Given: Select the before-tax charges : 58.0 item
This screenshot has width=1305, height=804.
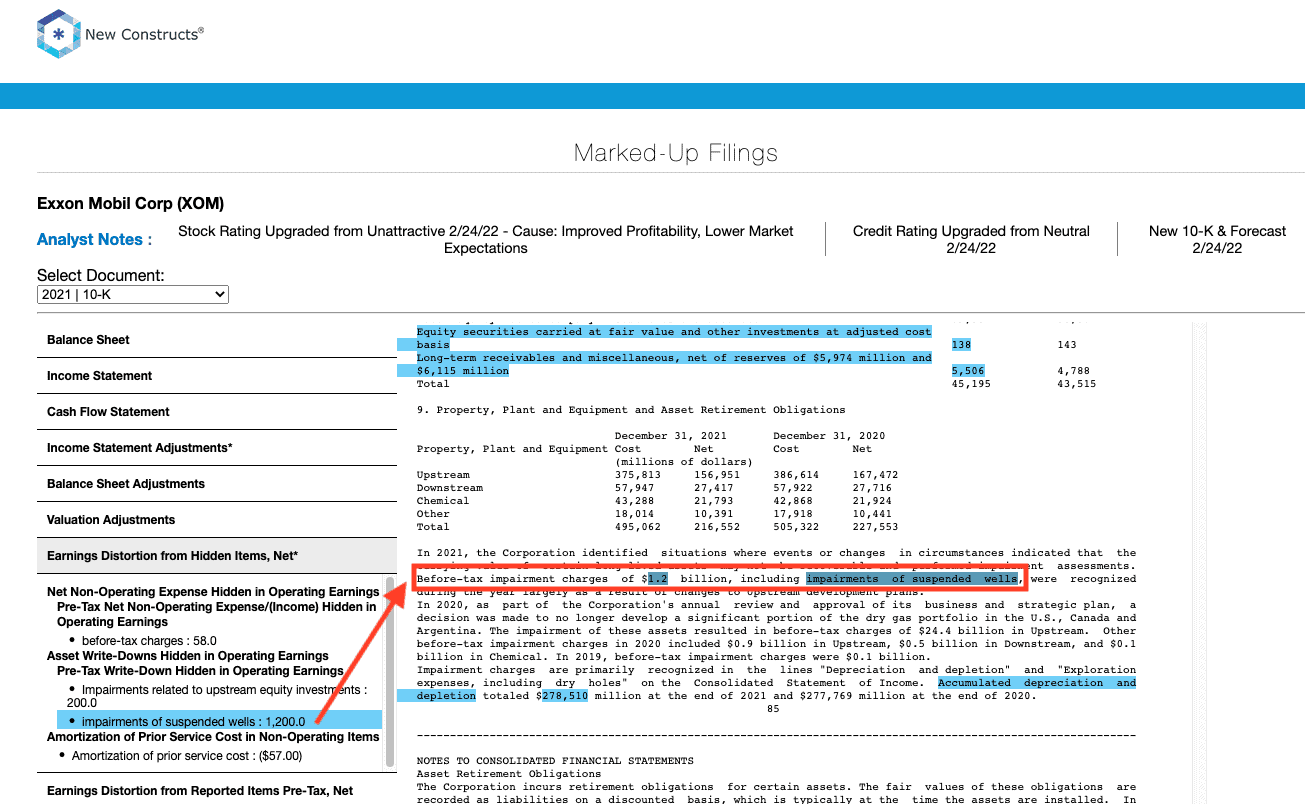Looking at the screenshot, I should click(x=150, y=641).
